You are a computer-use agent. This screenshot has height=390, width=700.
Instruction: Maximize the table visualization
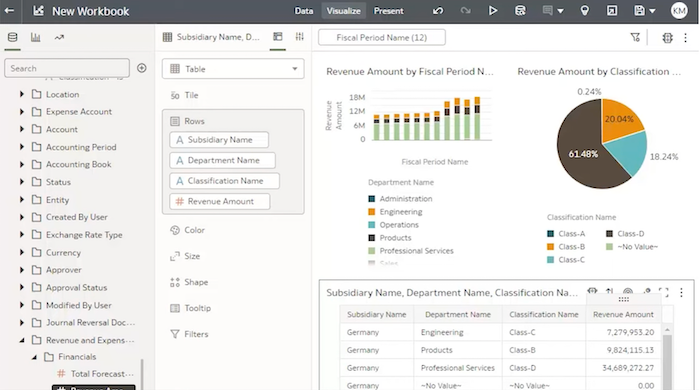tap(664, 293)
